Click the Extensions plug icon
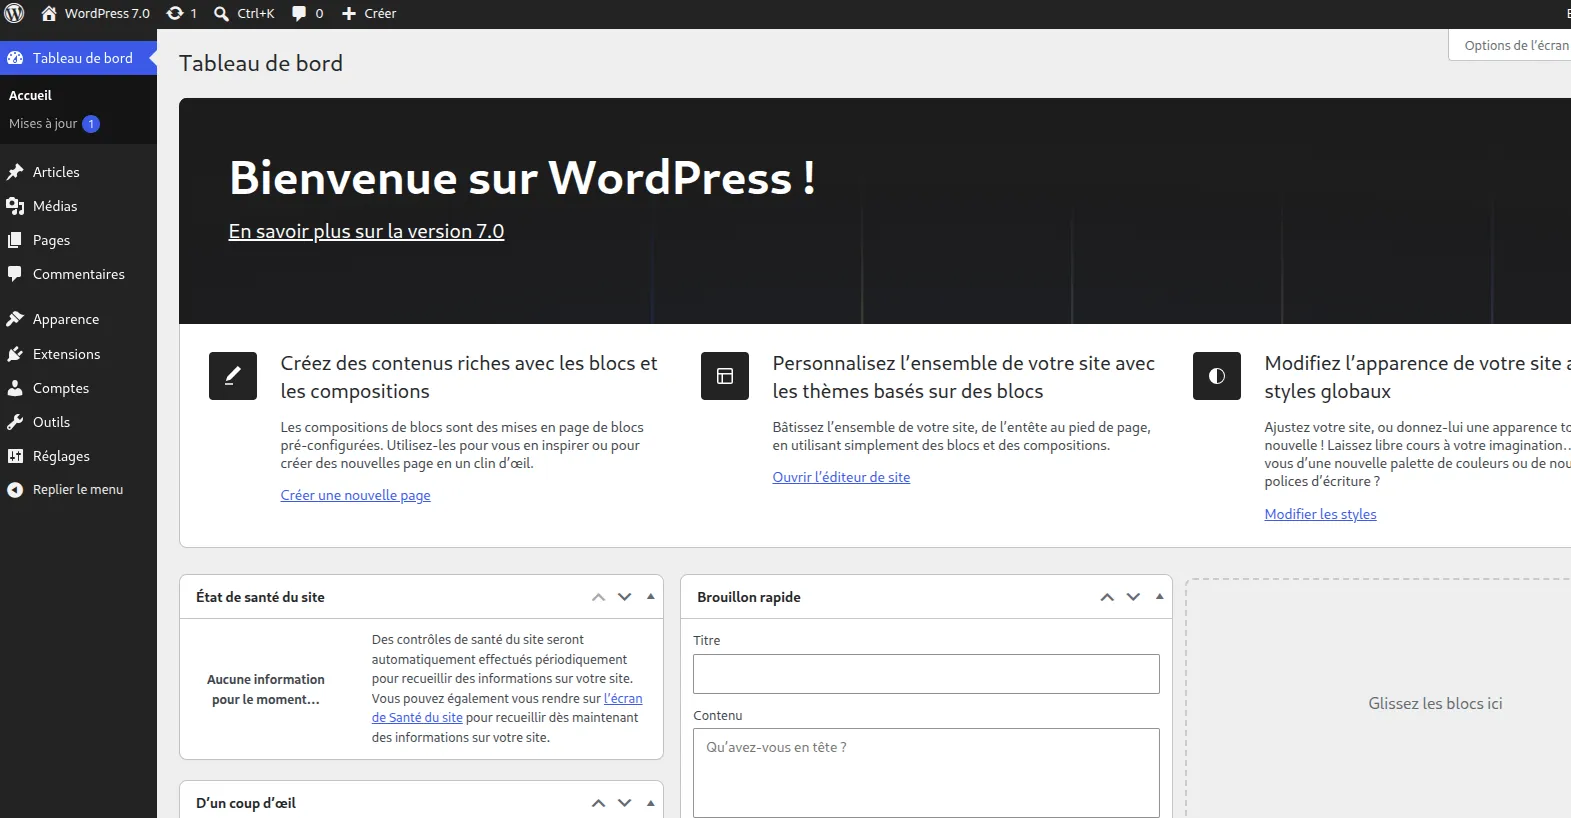This screenshot has height=818, width=1571. (x=15, y=354)
